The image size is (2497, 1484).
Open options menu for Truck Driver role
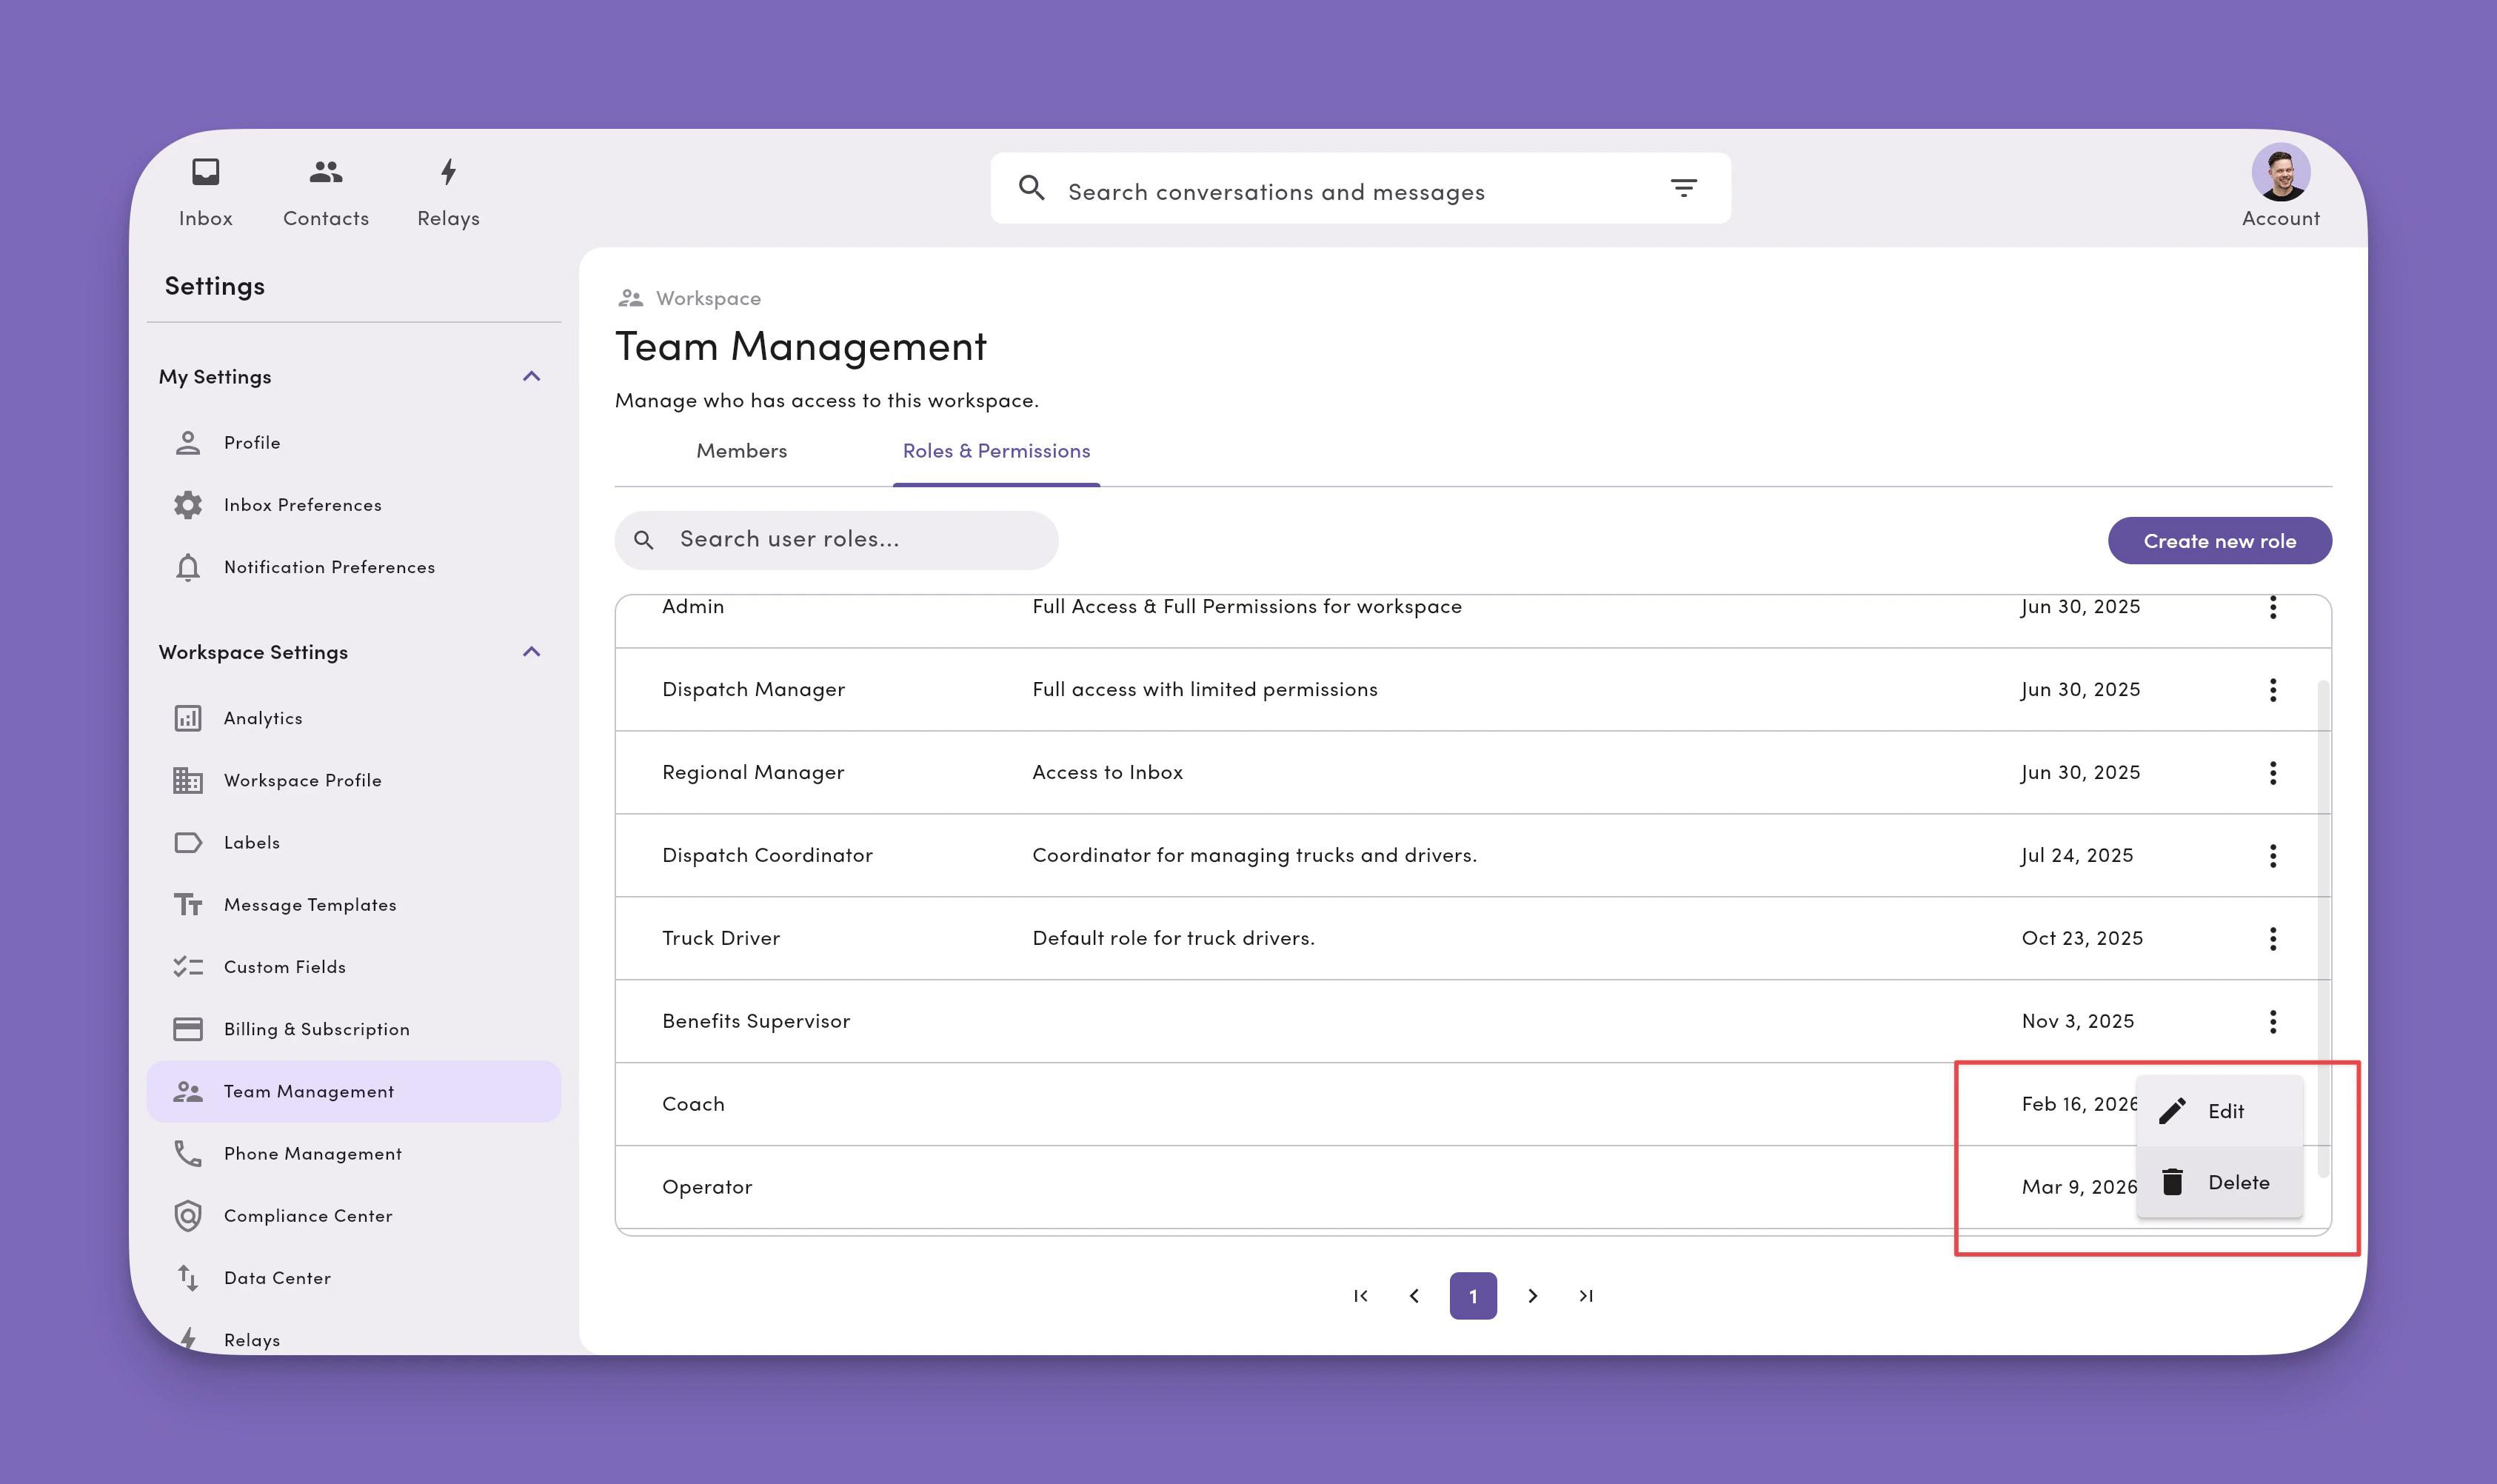(x=2273, y=939)
